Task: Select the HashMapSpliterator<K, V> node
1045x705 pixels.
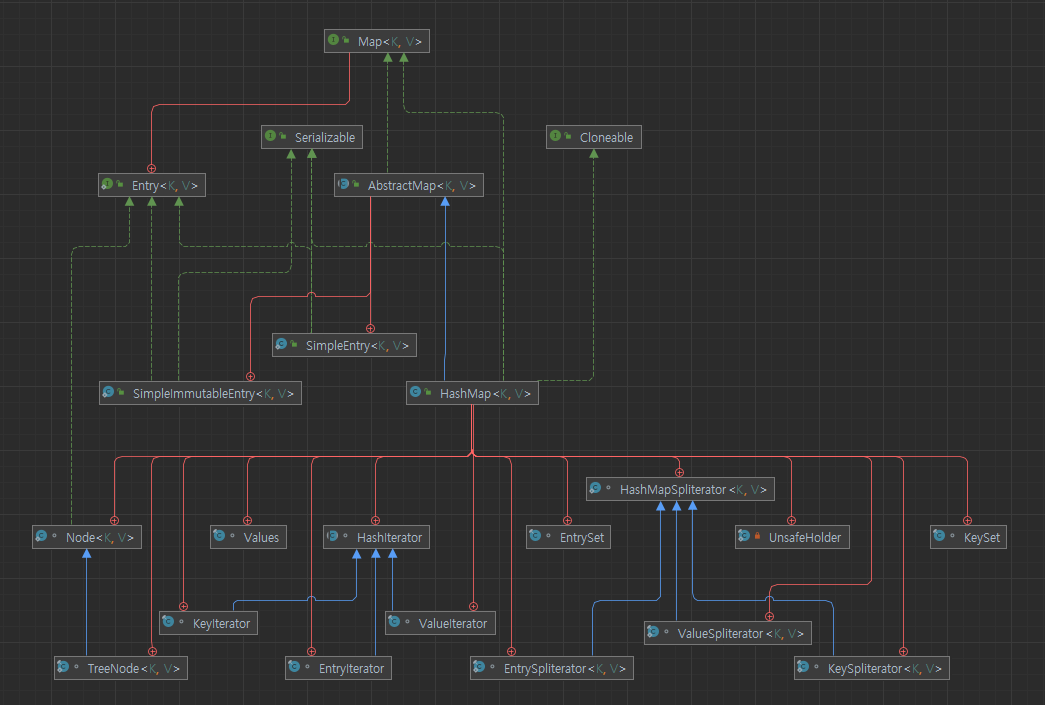Action: tap(680, 489)
